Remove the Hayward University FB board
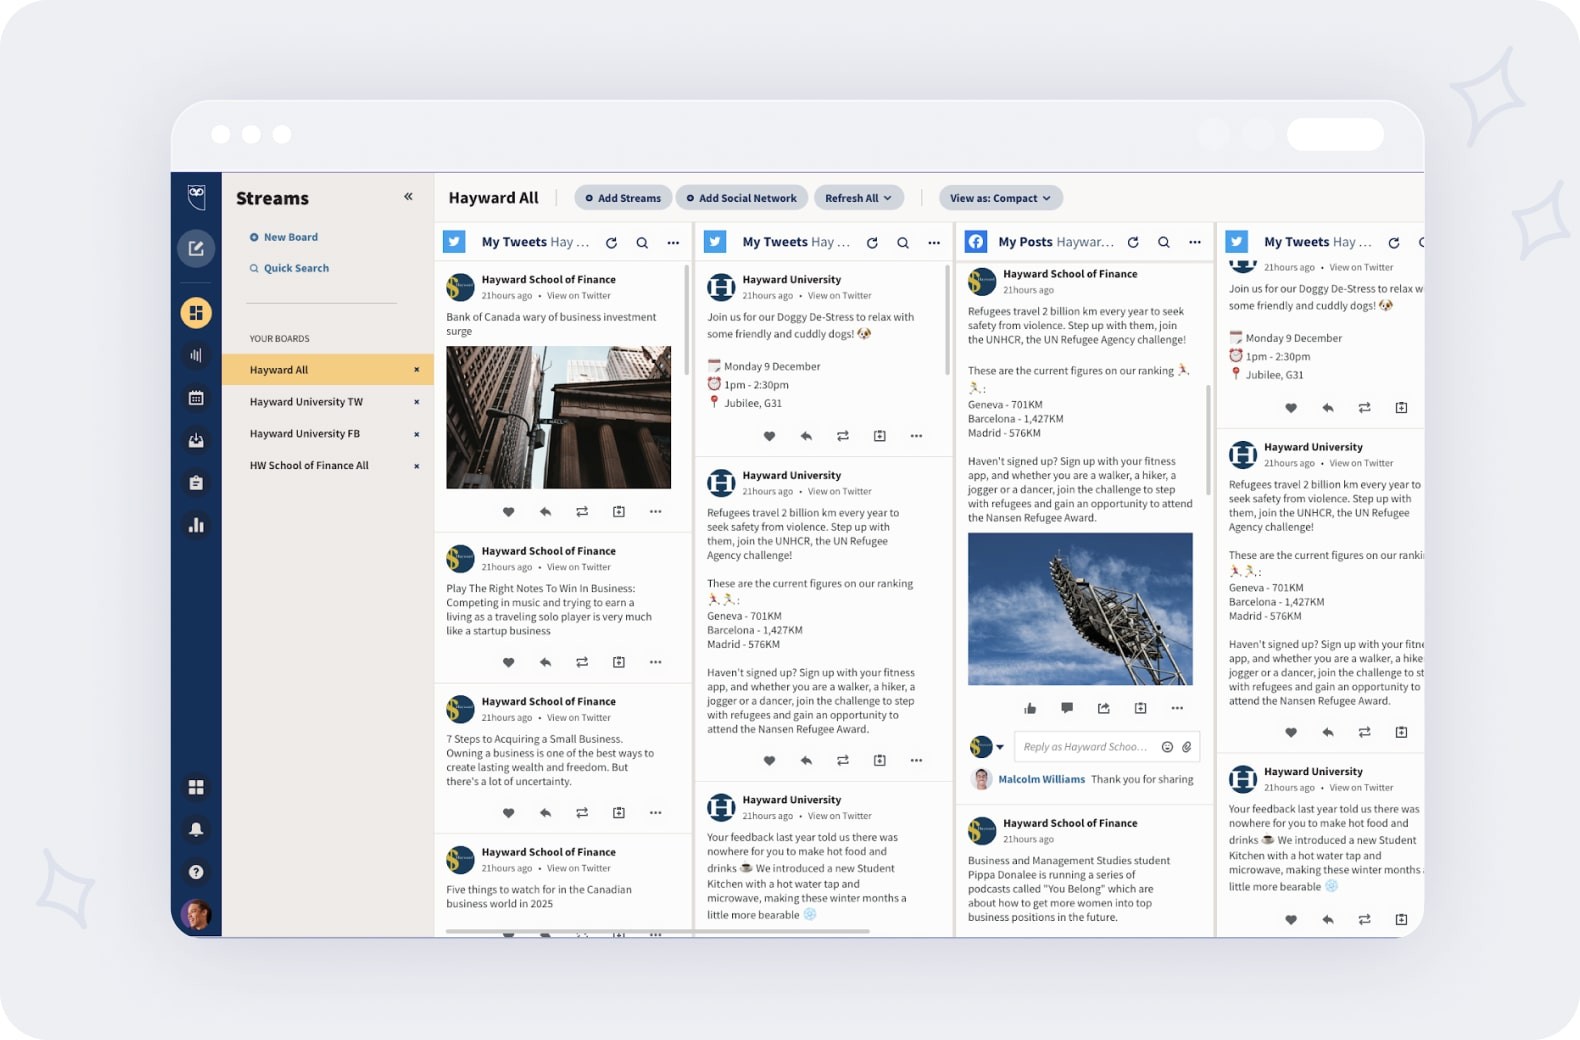 [417, 434]
